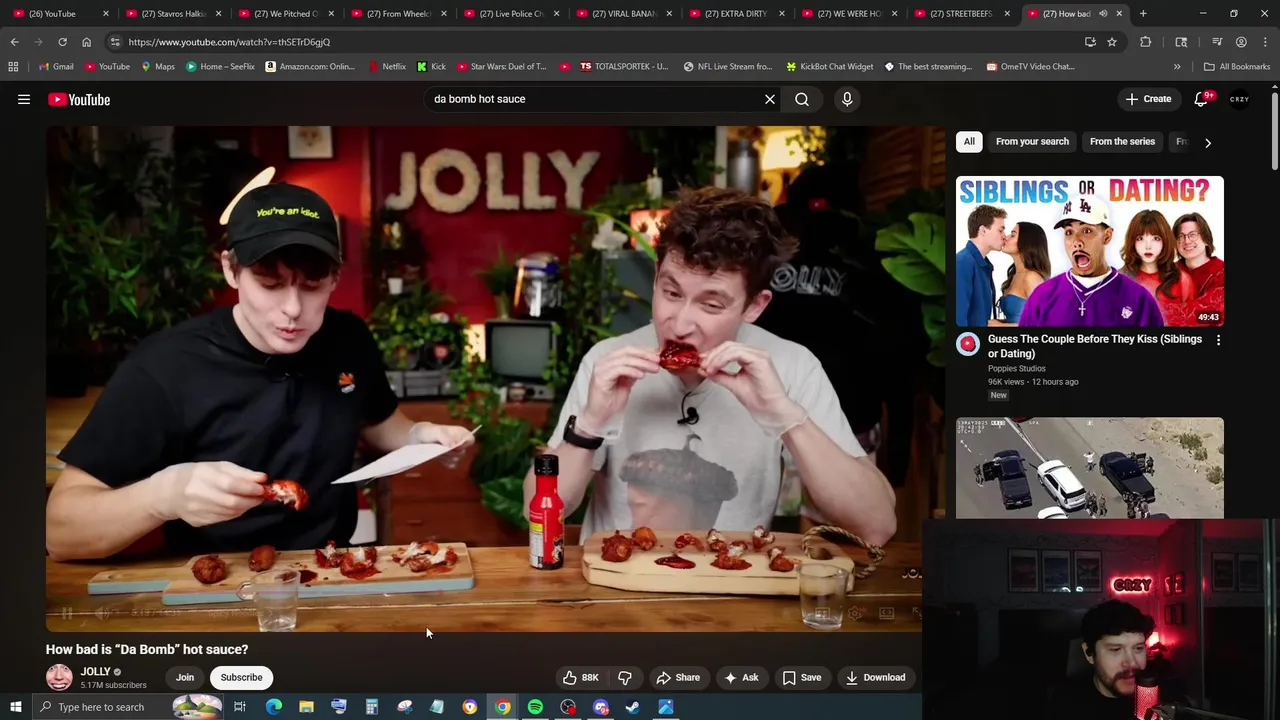Open Steam from the taskbar

[x=633, y=707]
